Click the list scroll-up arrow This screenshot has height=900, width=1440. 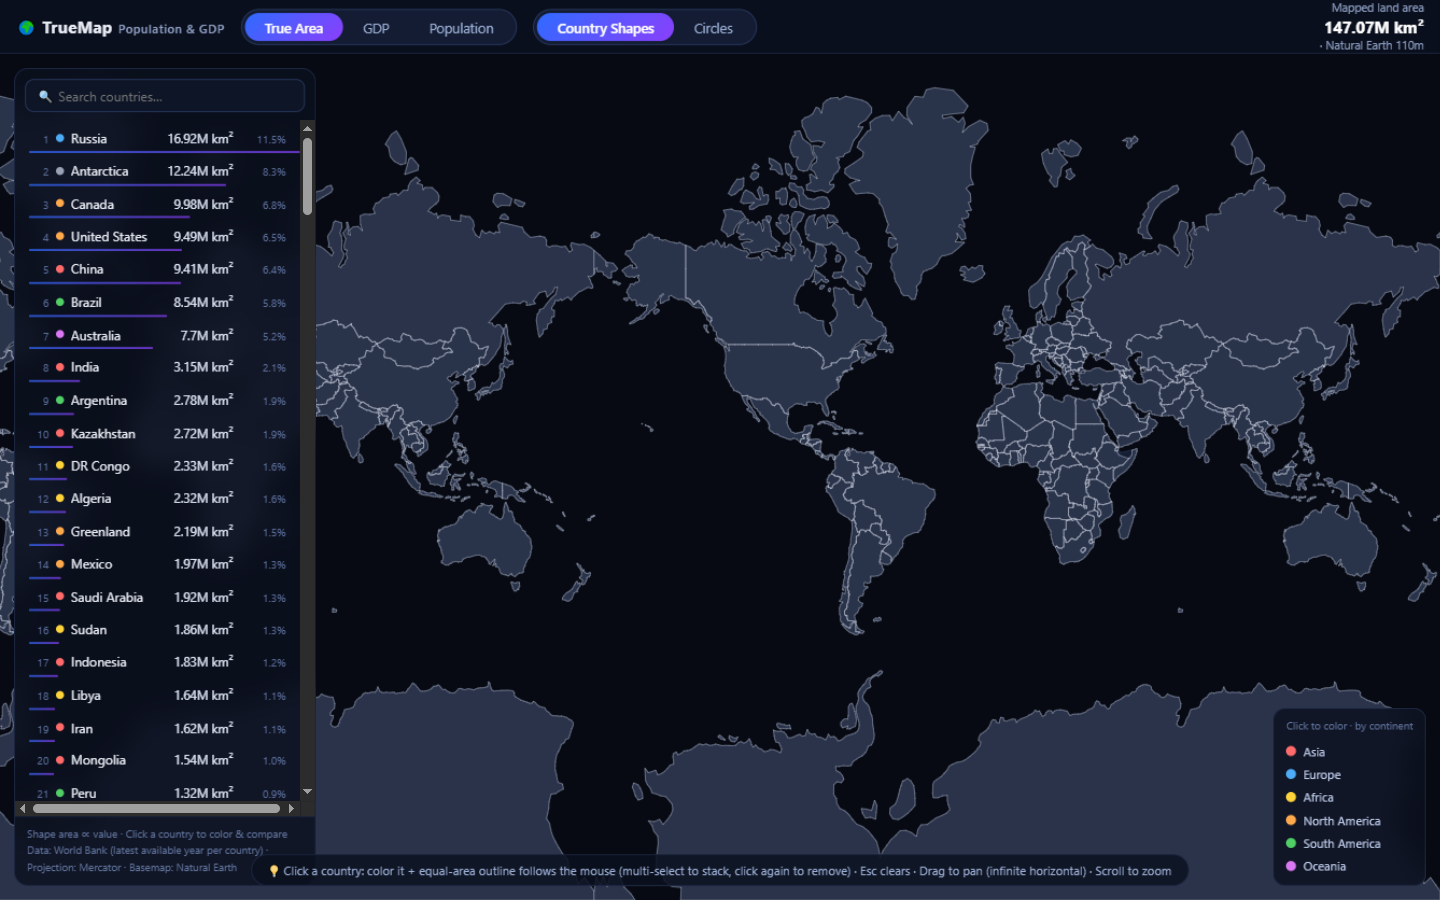(x=307, y=129)
